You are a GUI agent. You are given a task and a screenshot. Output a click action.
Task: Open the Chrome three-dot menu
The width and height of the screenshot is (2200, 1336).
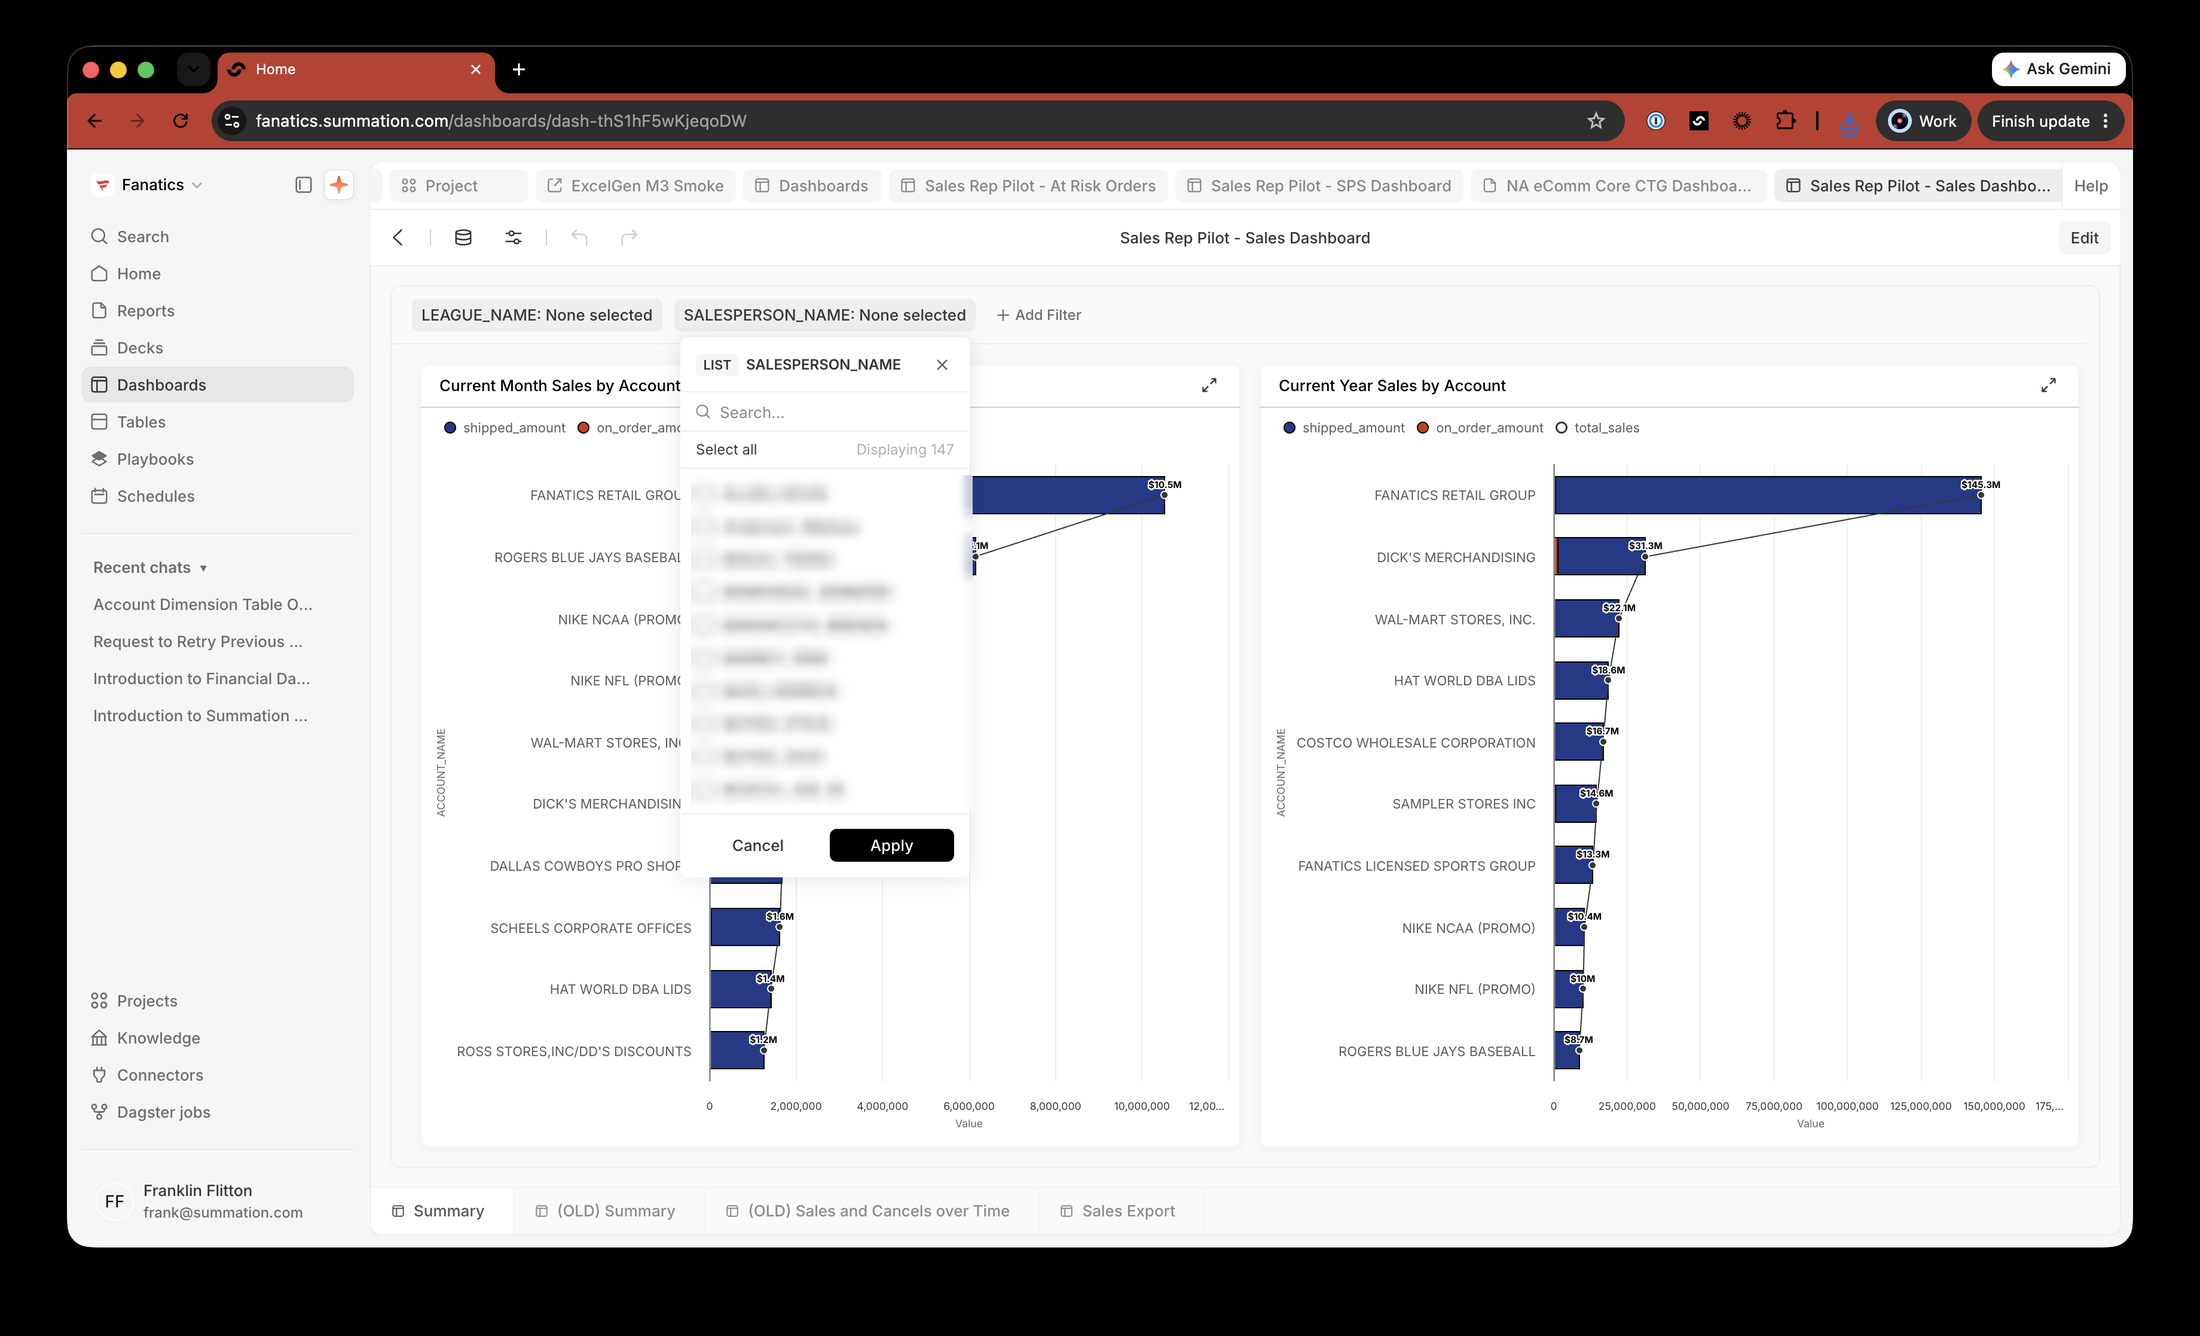pyautogui.click(x=2106, y=121)
